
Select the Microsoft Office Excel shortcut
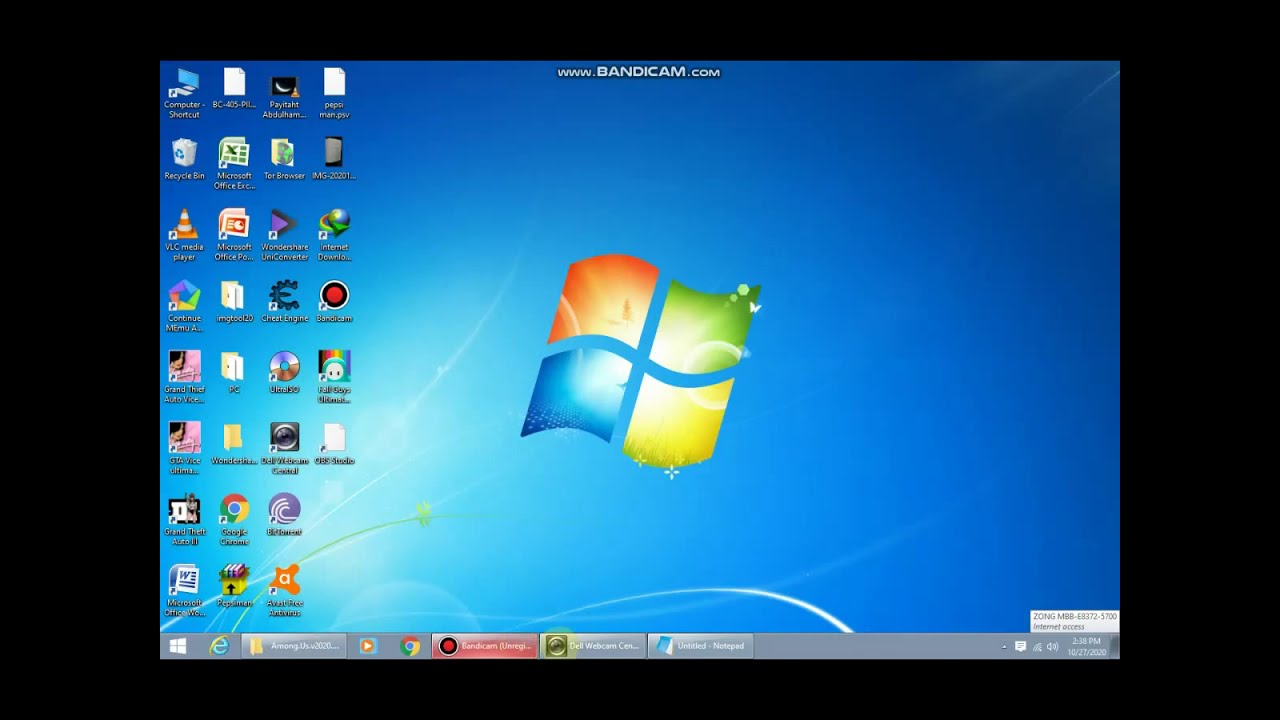(x=234, y=165)
